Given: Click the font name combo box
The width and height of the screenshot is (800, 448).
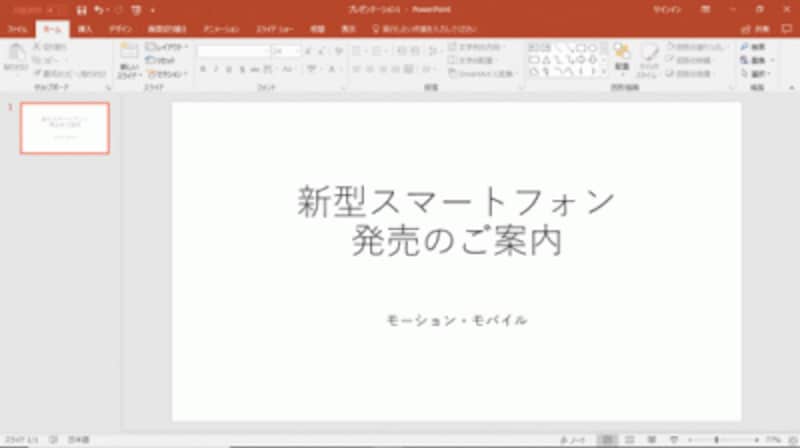Looking at the screenshot, I should point(233,52).
